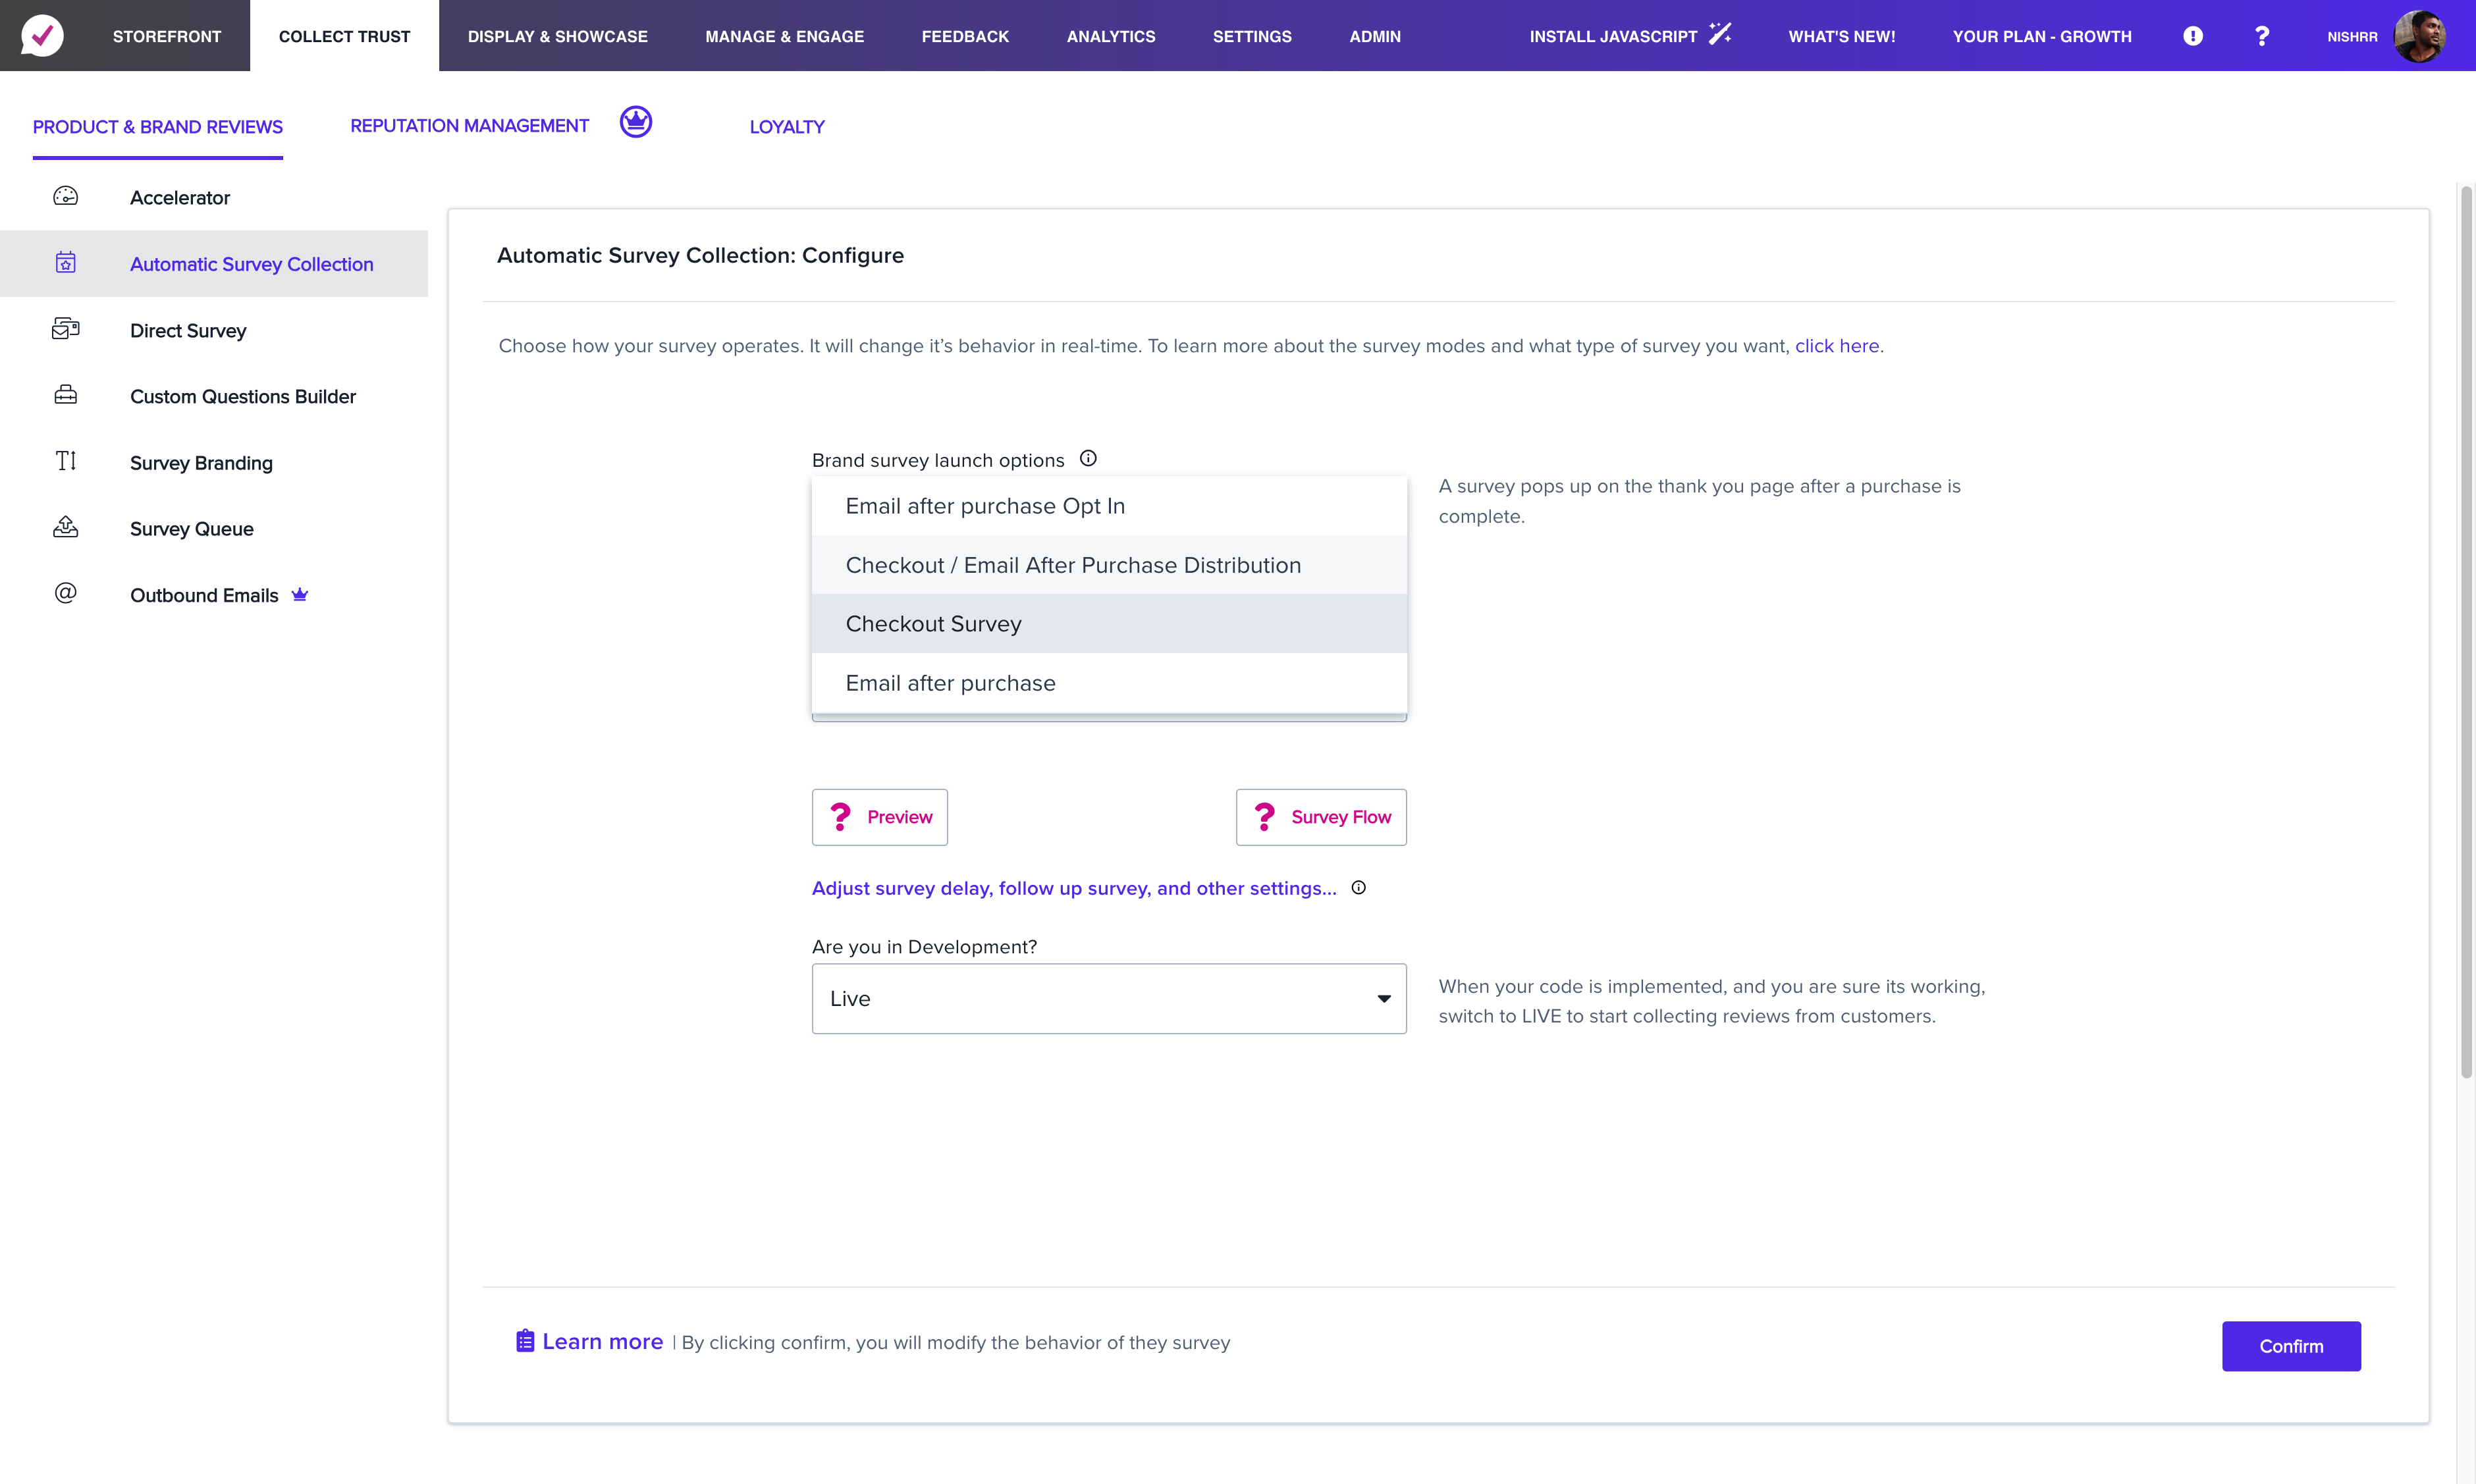This screenshot has height=1484, width=2476.
Task: Click the Reputation Management crown badge
Action: click(636, 122)
